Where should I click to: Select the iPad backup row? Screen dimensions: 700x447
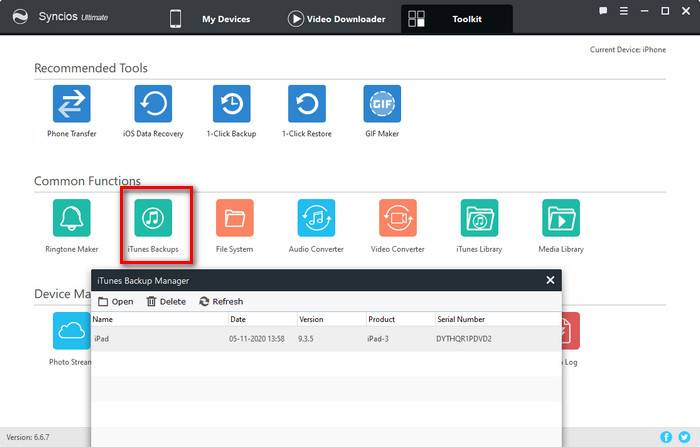click(x=326, y=338)
